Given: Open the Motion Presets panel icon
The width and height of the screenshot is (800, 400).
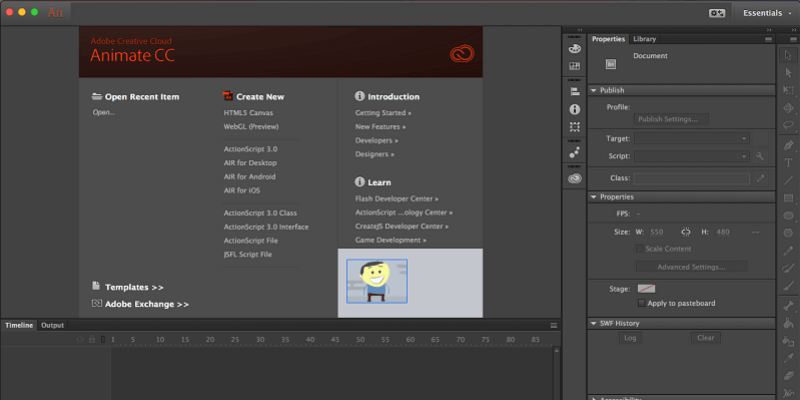Looking at the screenshot, I should (x=574, y=152).
